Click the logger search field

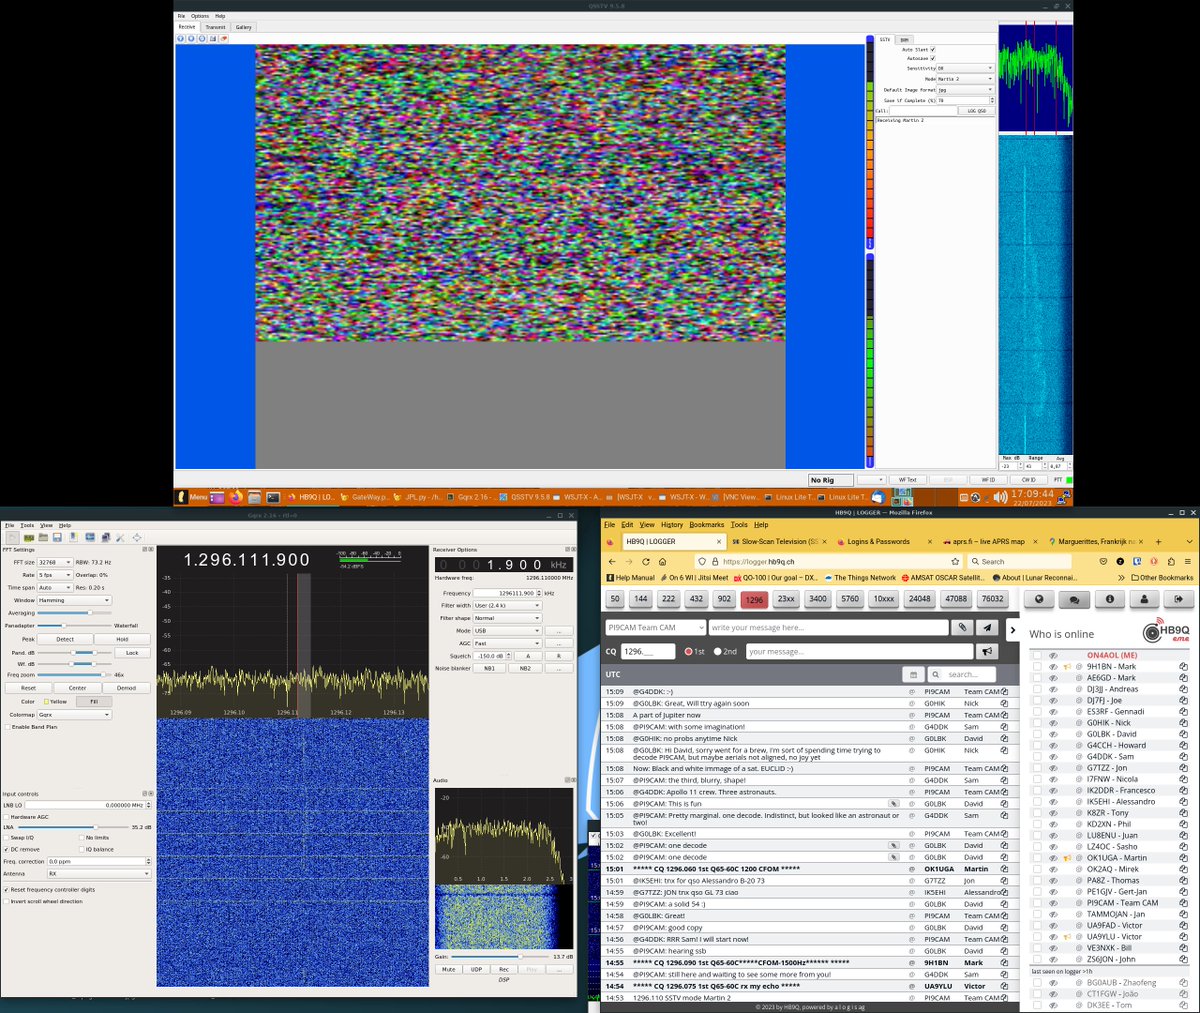click(961, 674)
